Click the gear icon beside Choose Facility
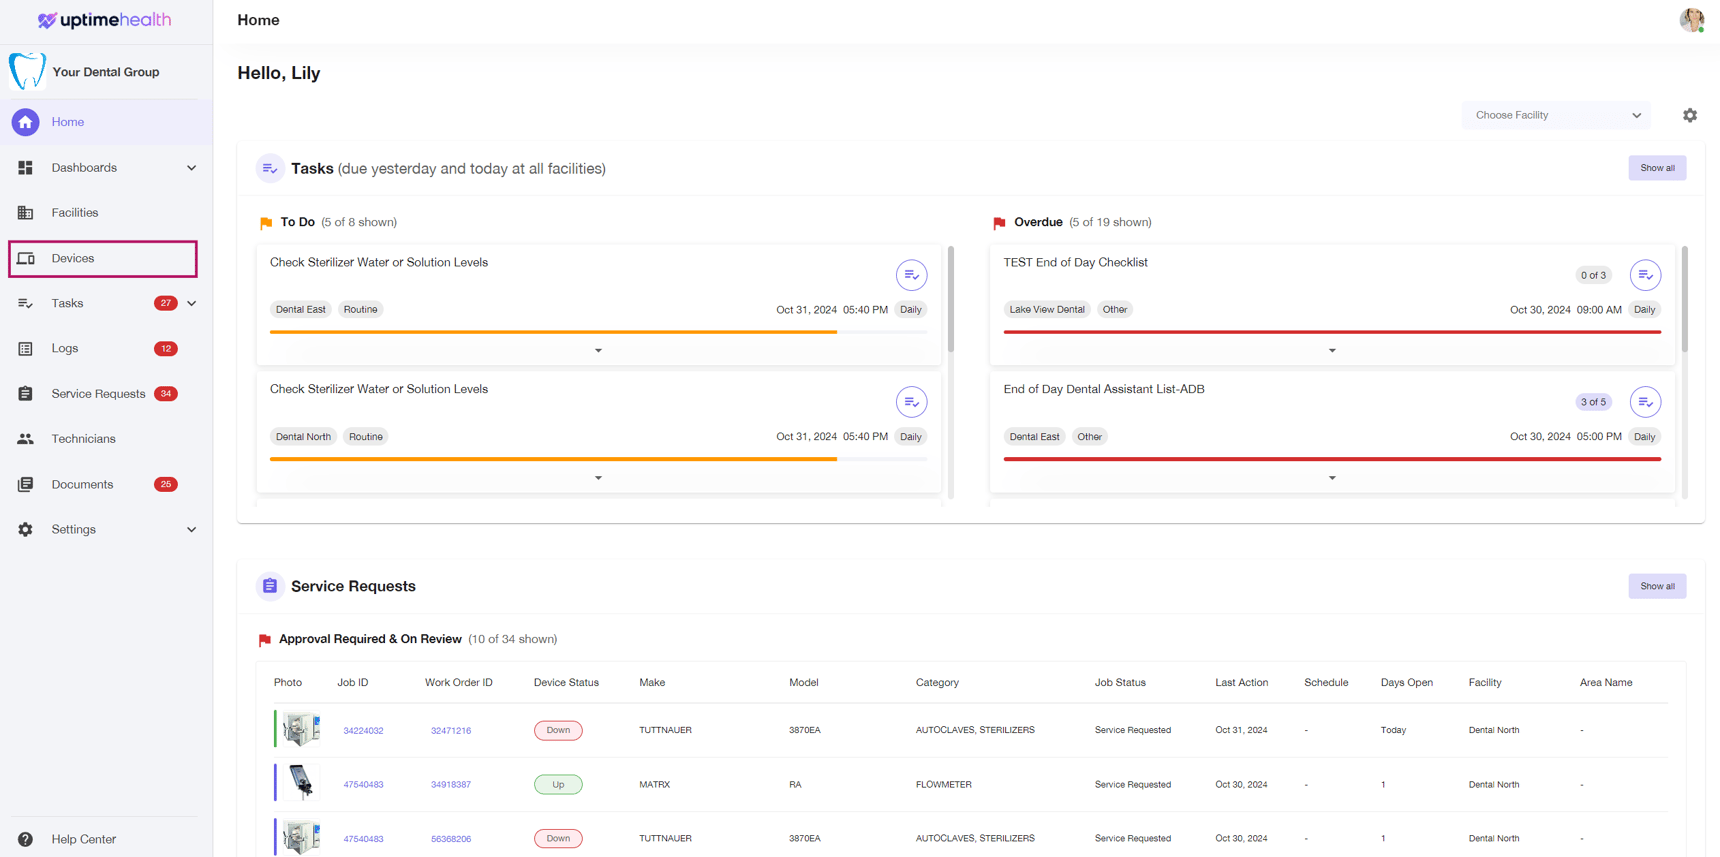1720x857 pixels. coord(1690,115)
